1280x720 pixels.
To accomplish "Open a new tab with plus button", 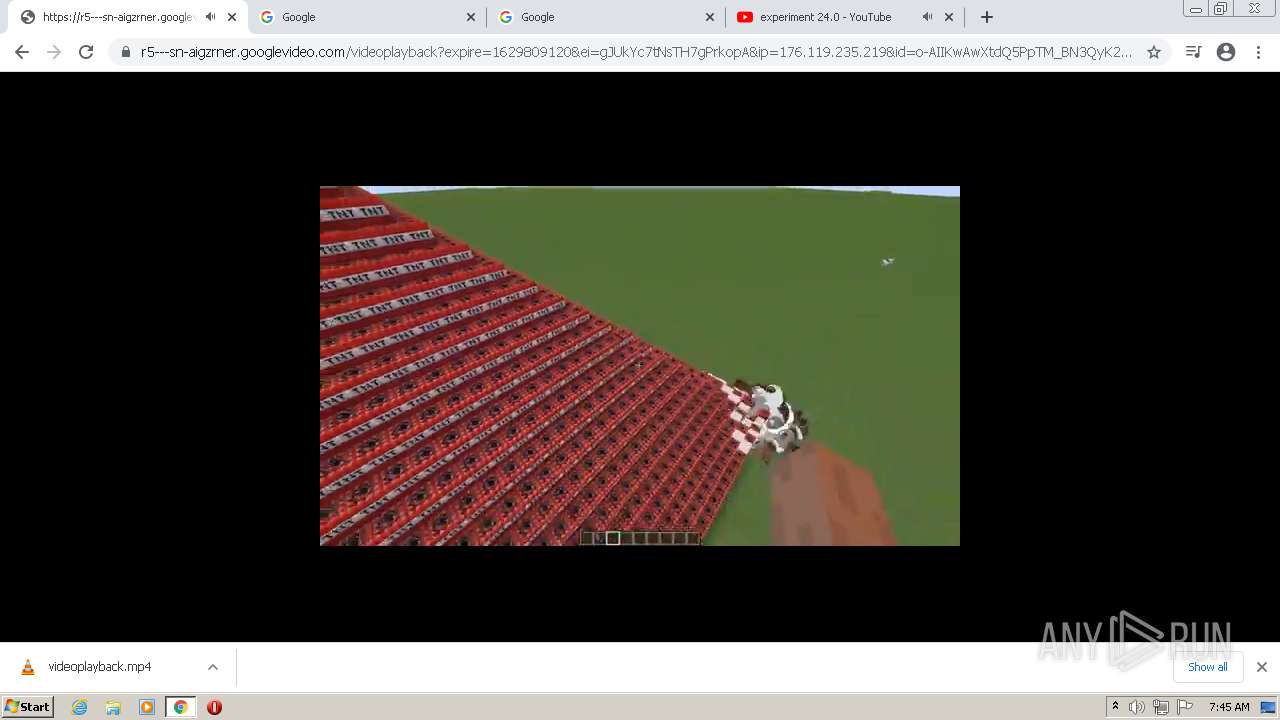I will coord(987,17).
